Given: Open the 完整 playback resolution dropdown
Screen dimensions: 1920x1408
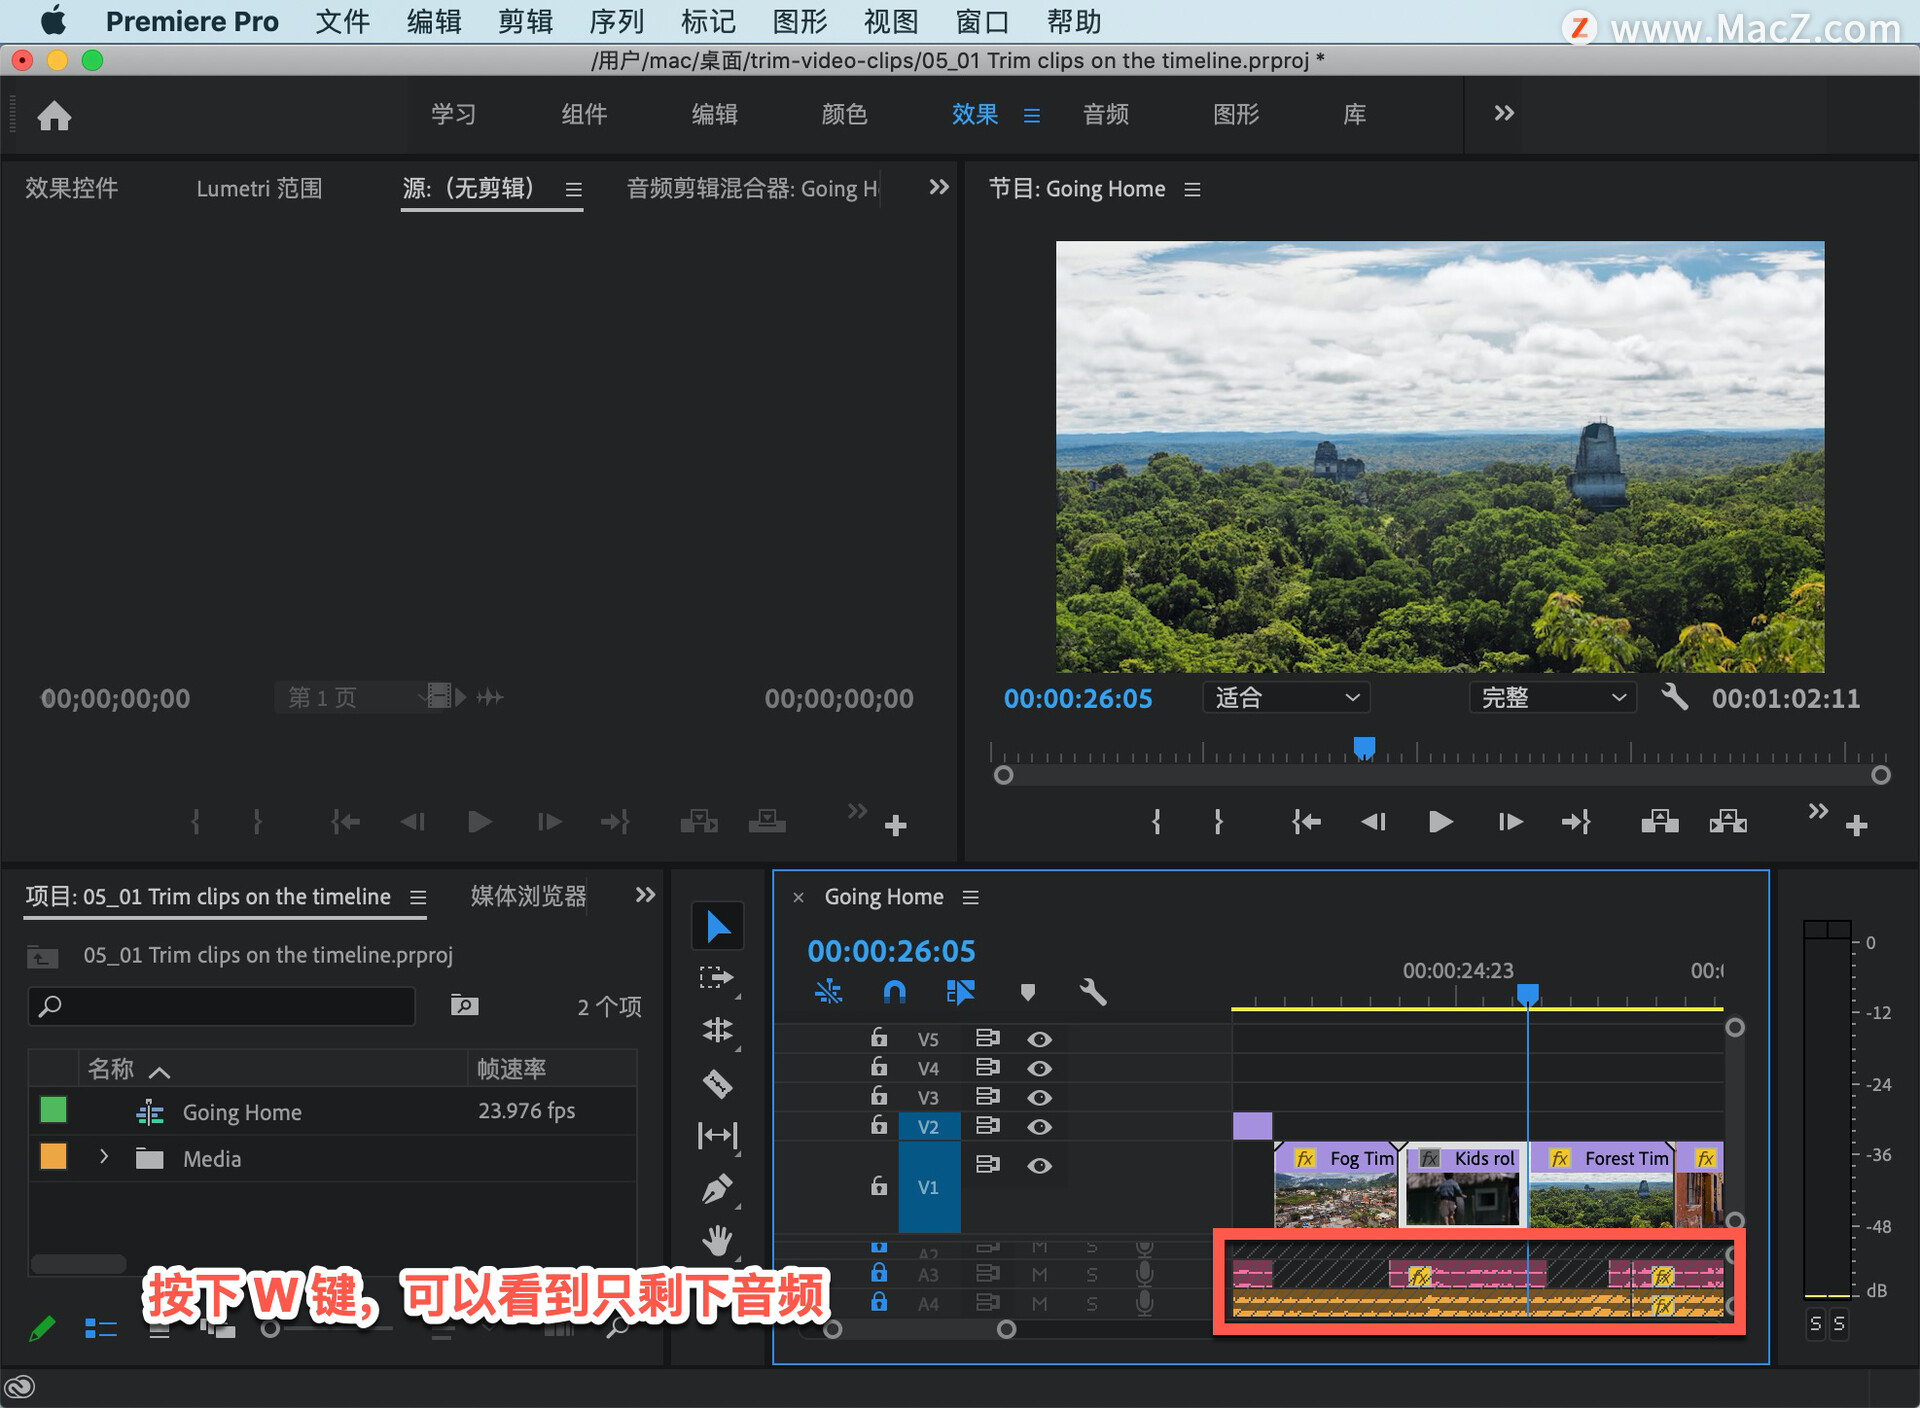Looking at the screenshot, I should pyautogui.click(x=1551, y=697).
